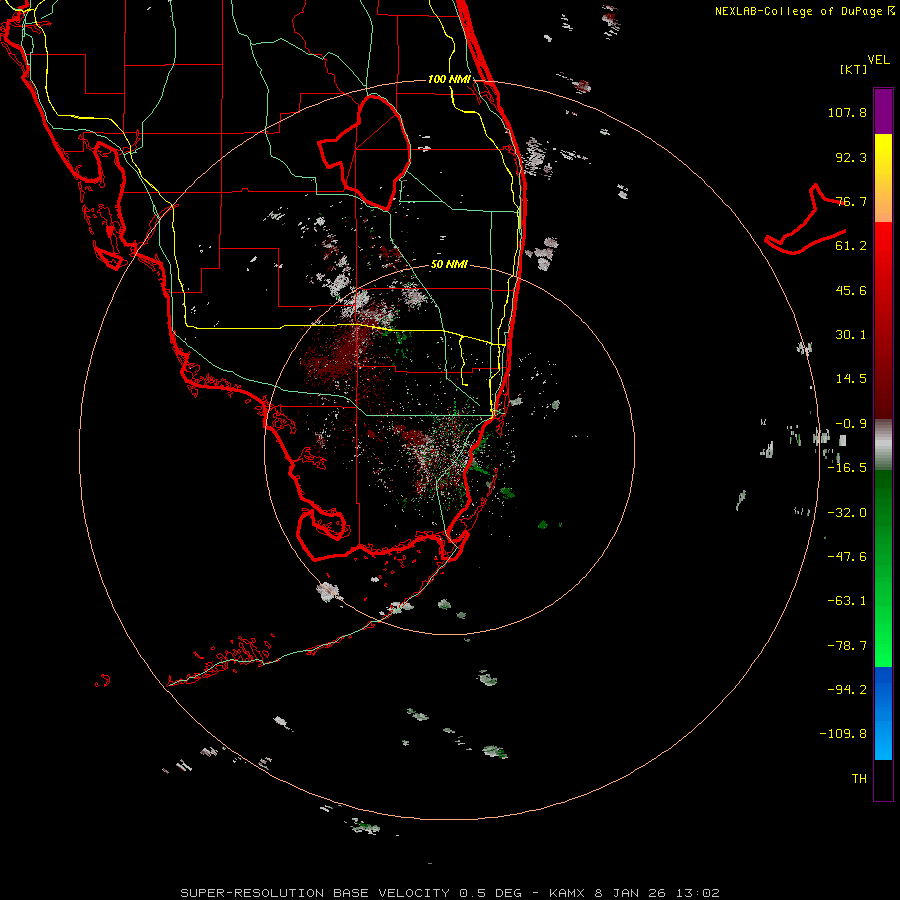Select the -94.2 velocity scale label
This screenshot has width=900, height=900.
(847, 690)
